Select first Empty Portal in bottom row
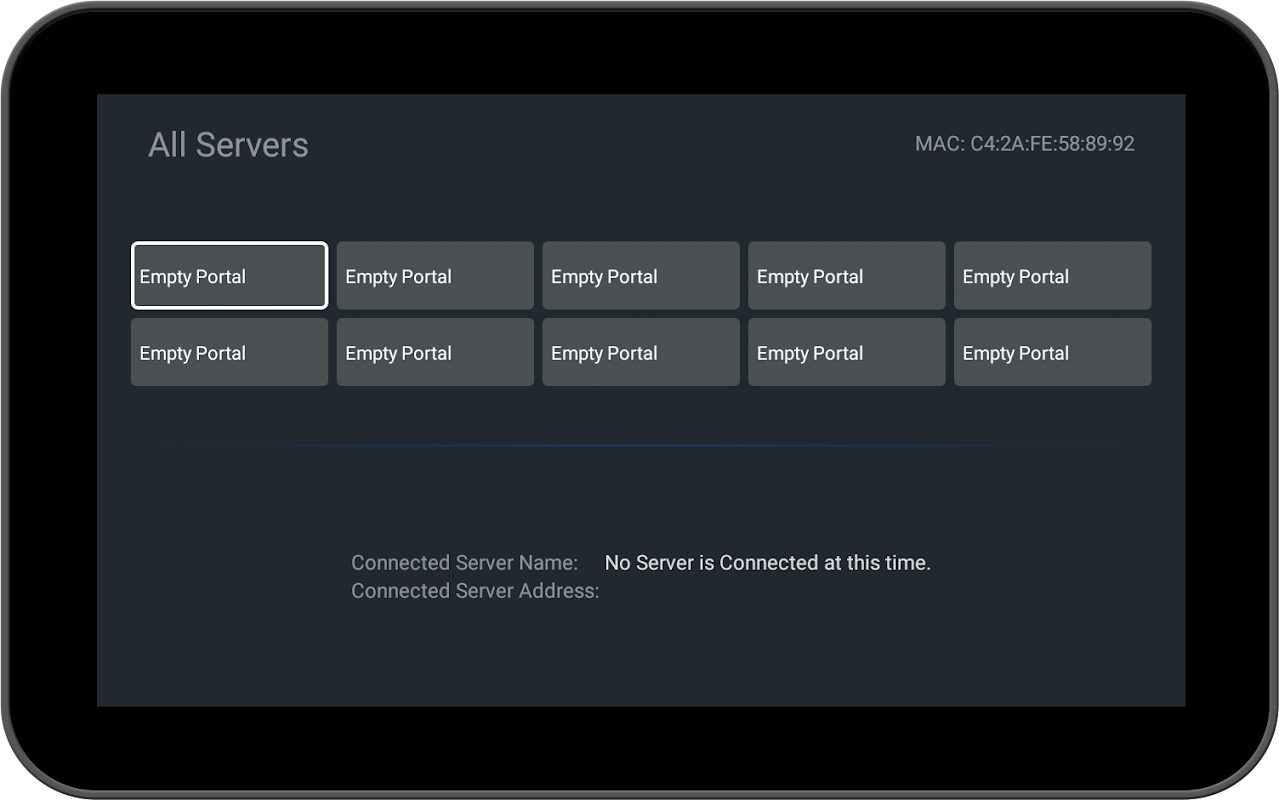Viewport: 1279px width, 800px height. 229,352
